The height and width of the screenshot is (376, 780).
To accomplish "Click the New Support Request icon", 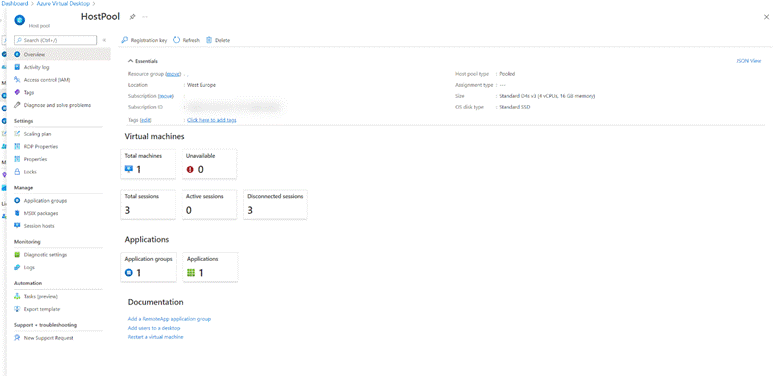I will click(x=17, y=338).
